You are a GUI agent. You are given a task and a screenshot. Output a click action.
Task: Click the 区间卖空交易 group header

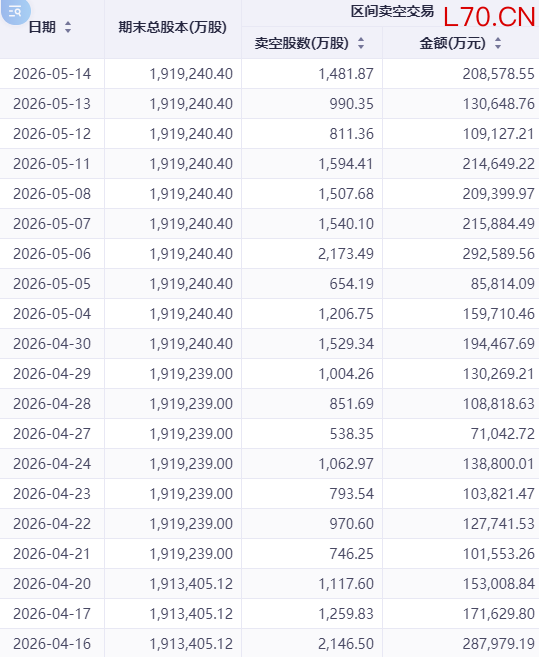pos(392,11)
